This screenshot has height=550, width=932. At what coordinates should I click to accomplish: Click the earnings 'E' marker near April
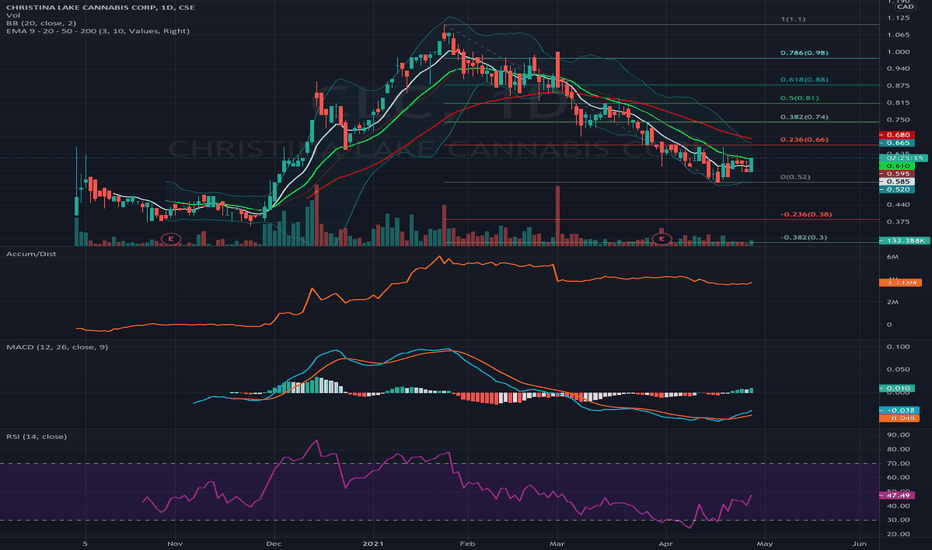point(662,238)
